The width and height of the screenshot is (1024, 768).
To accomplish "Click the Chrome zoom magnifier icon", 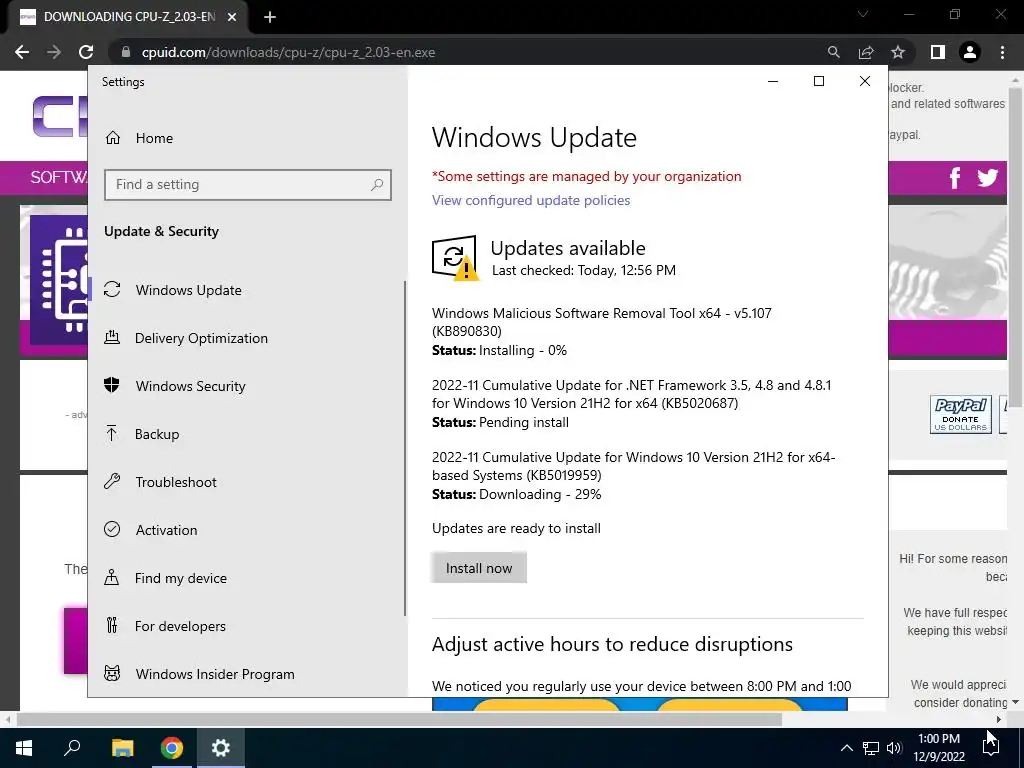I will click(833, 52).
